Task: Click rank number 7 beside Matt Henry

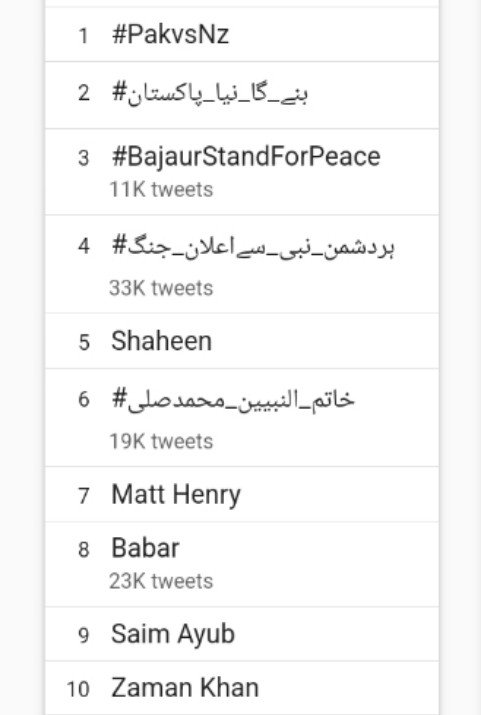Action: pyautogui.click(x=83, y=496)
